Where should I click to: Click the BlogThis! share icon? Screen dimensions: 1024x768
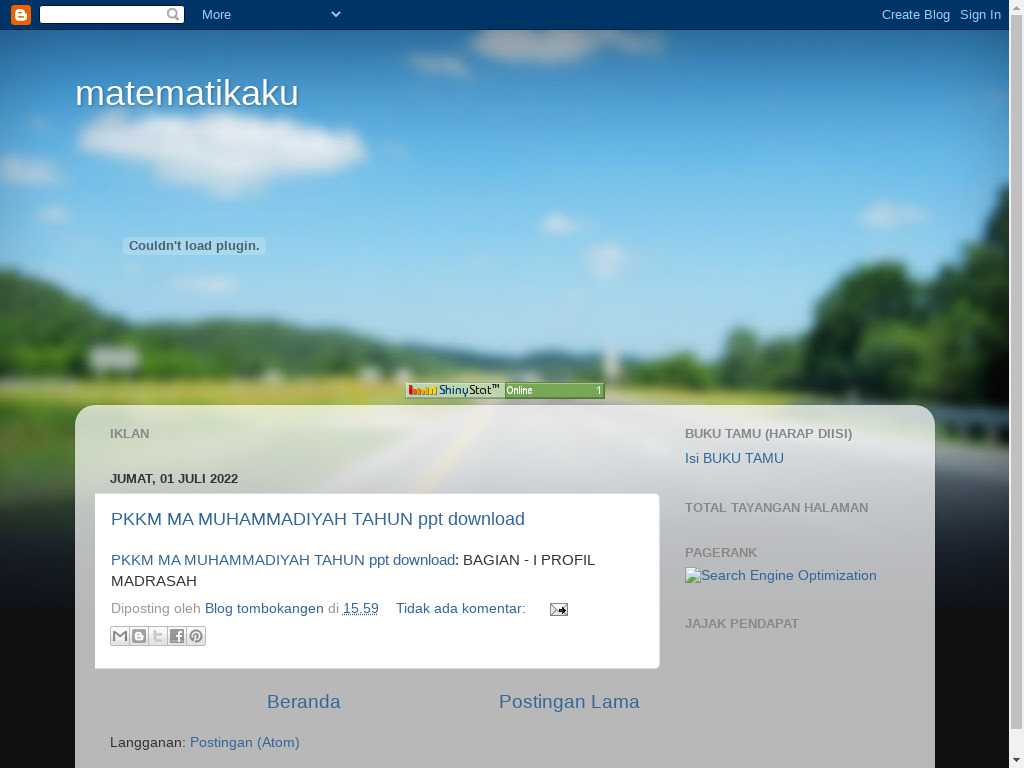[139, 636]
